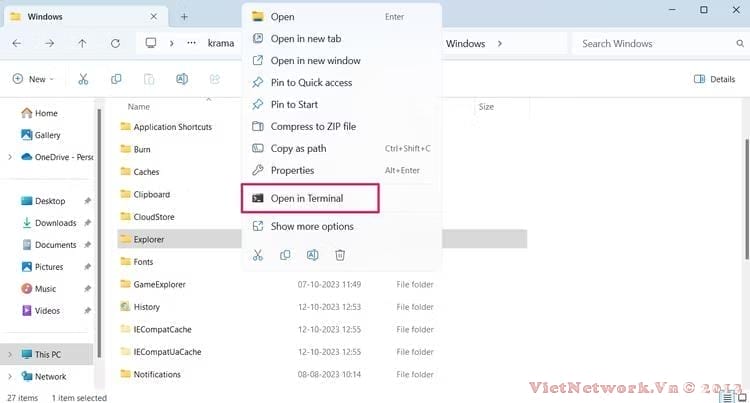The height and width of the screenshot is (403, 750).
Task: Click the rename icon in context menu
Action: point(313,255)
